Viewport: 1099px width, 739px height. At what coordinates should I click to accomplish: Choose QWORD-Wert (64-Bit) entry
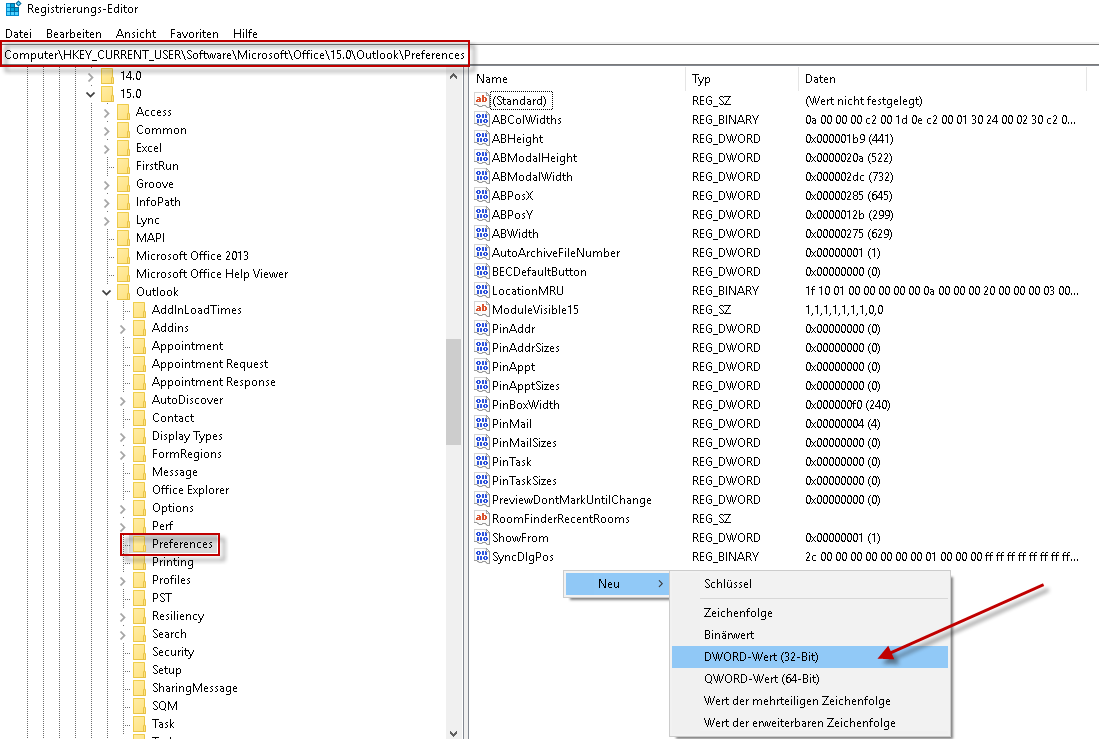[x=810, y=679]
